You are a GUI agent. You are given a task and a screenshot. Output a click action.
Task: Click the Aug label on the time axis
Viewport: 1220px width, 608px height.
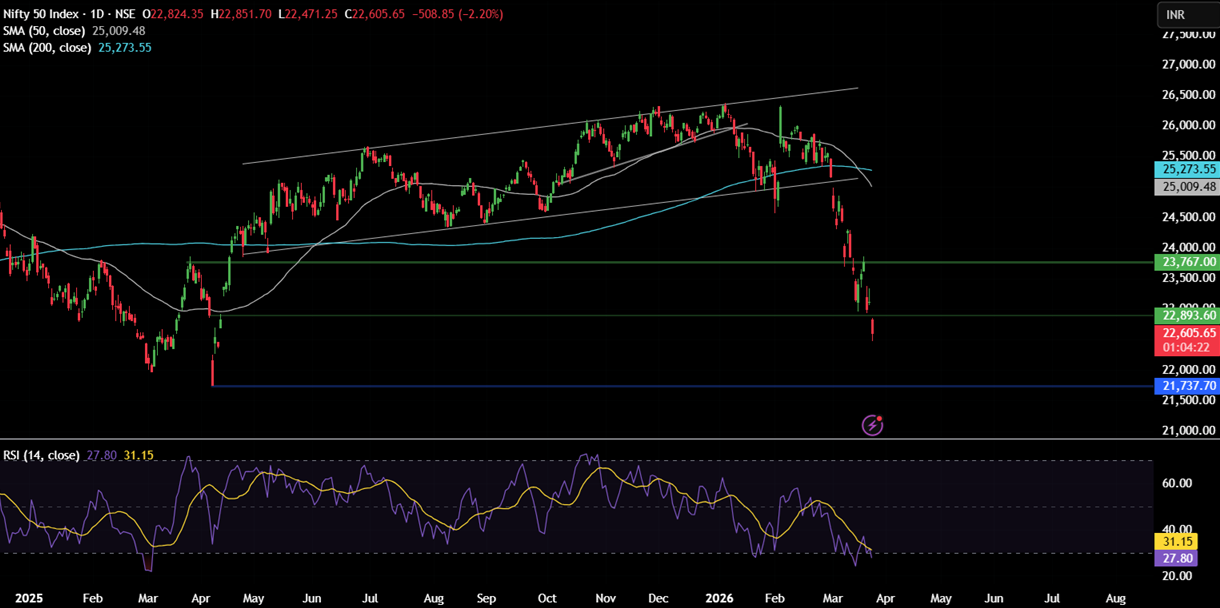(1116, 598)
